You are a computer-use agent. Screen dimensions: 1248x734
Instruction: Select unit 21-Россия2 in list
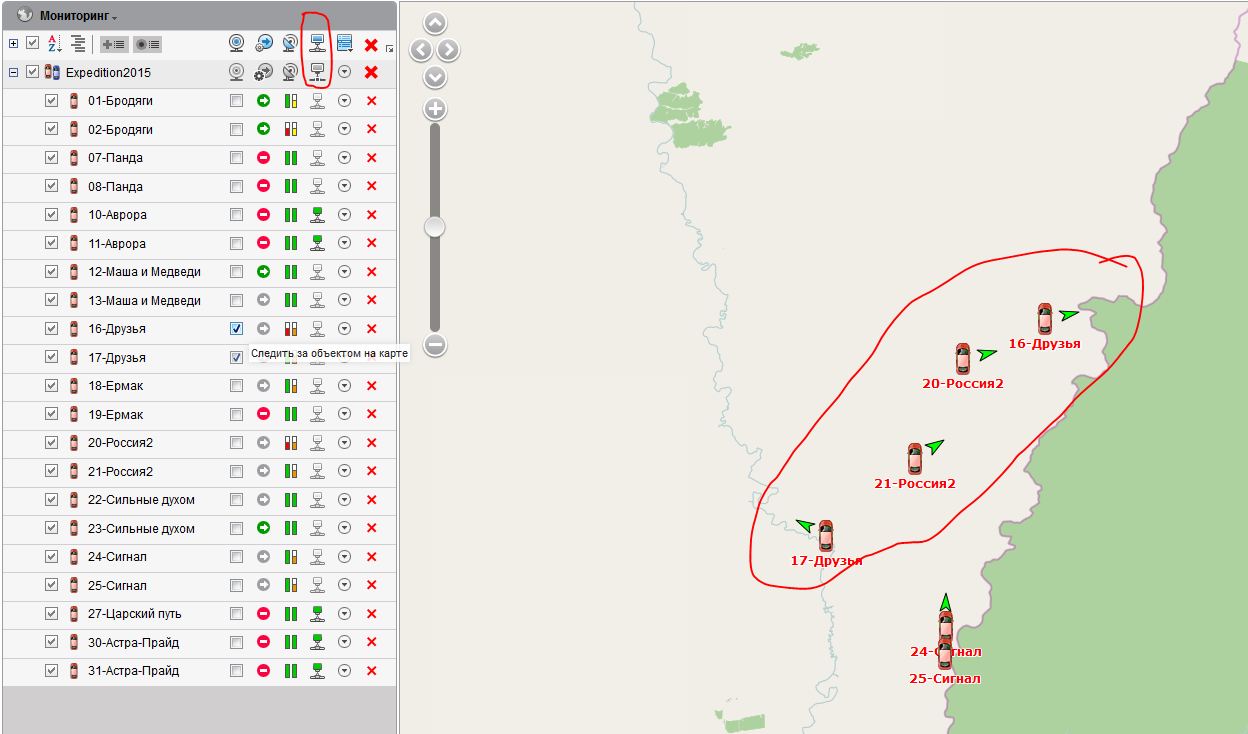[120, 471]
